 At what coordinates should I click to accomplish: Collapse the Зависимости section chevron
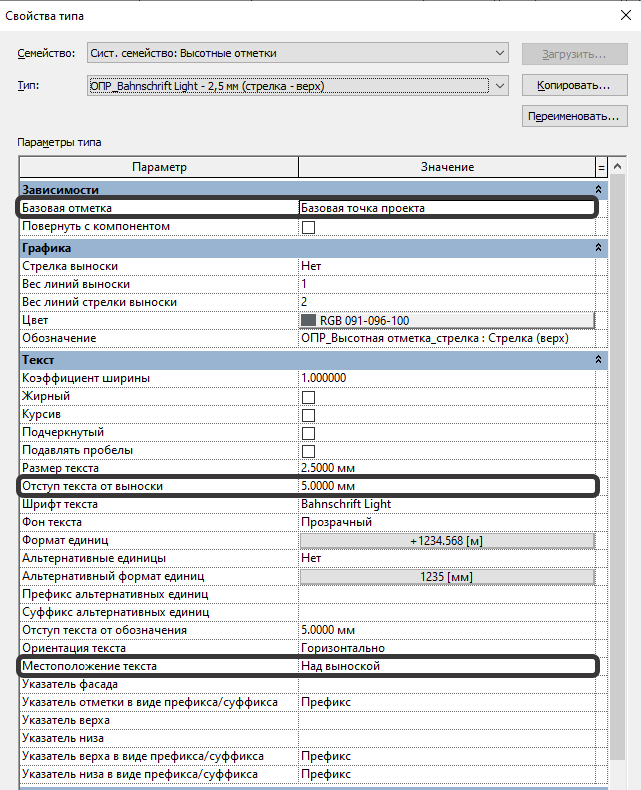598,189
